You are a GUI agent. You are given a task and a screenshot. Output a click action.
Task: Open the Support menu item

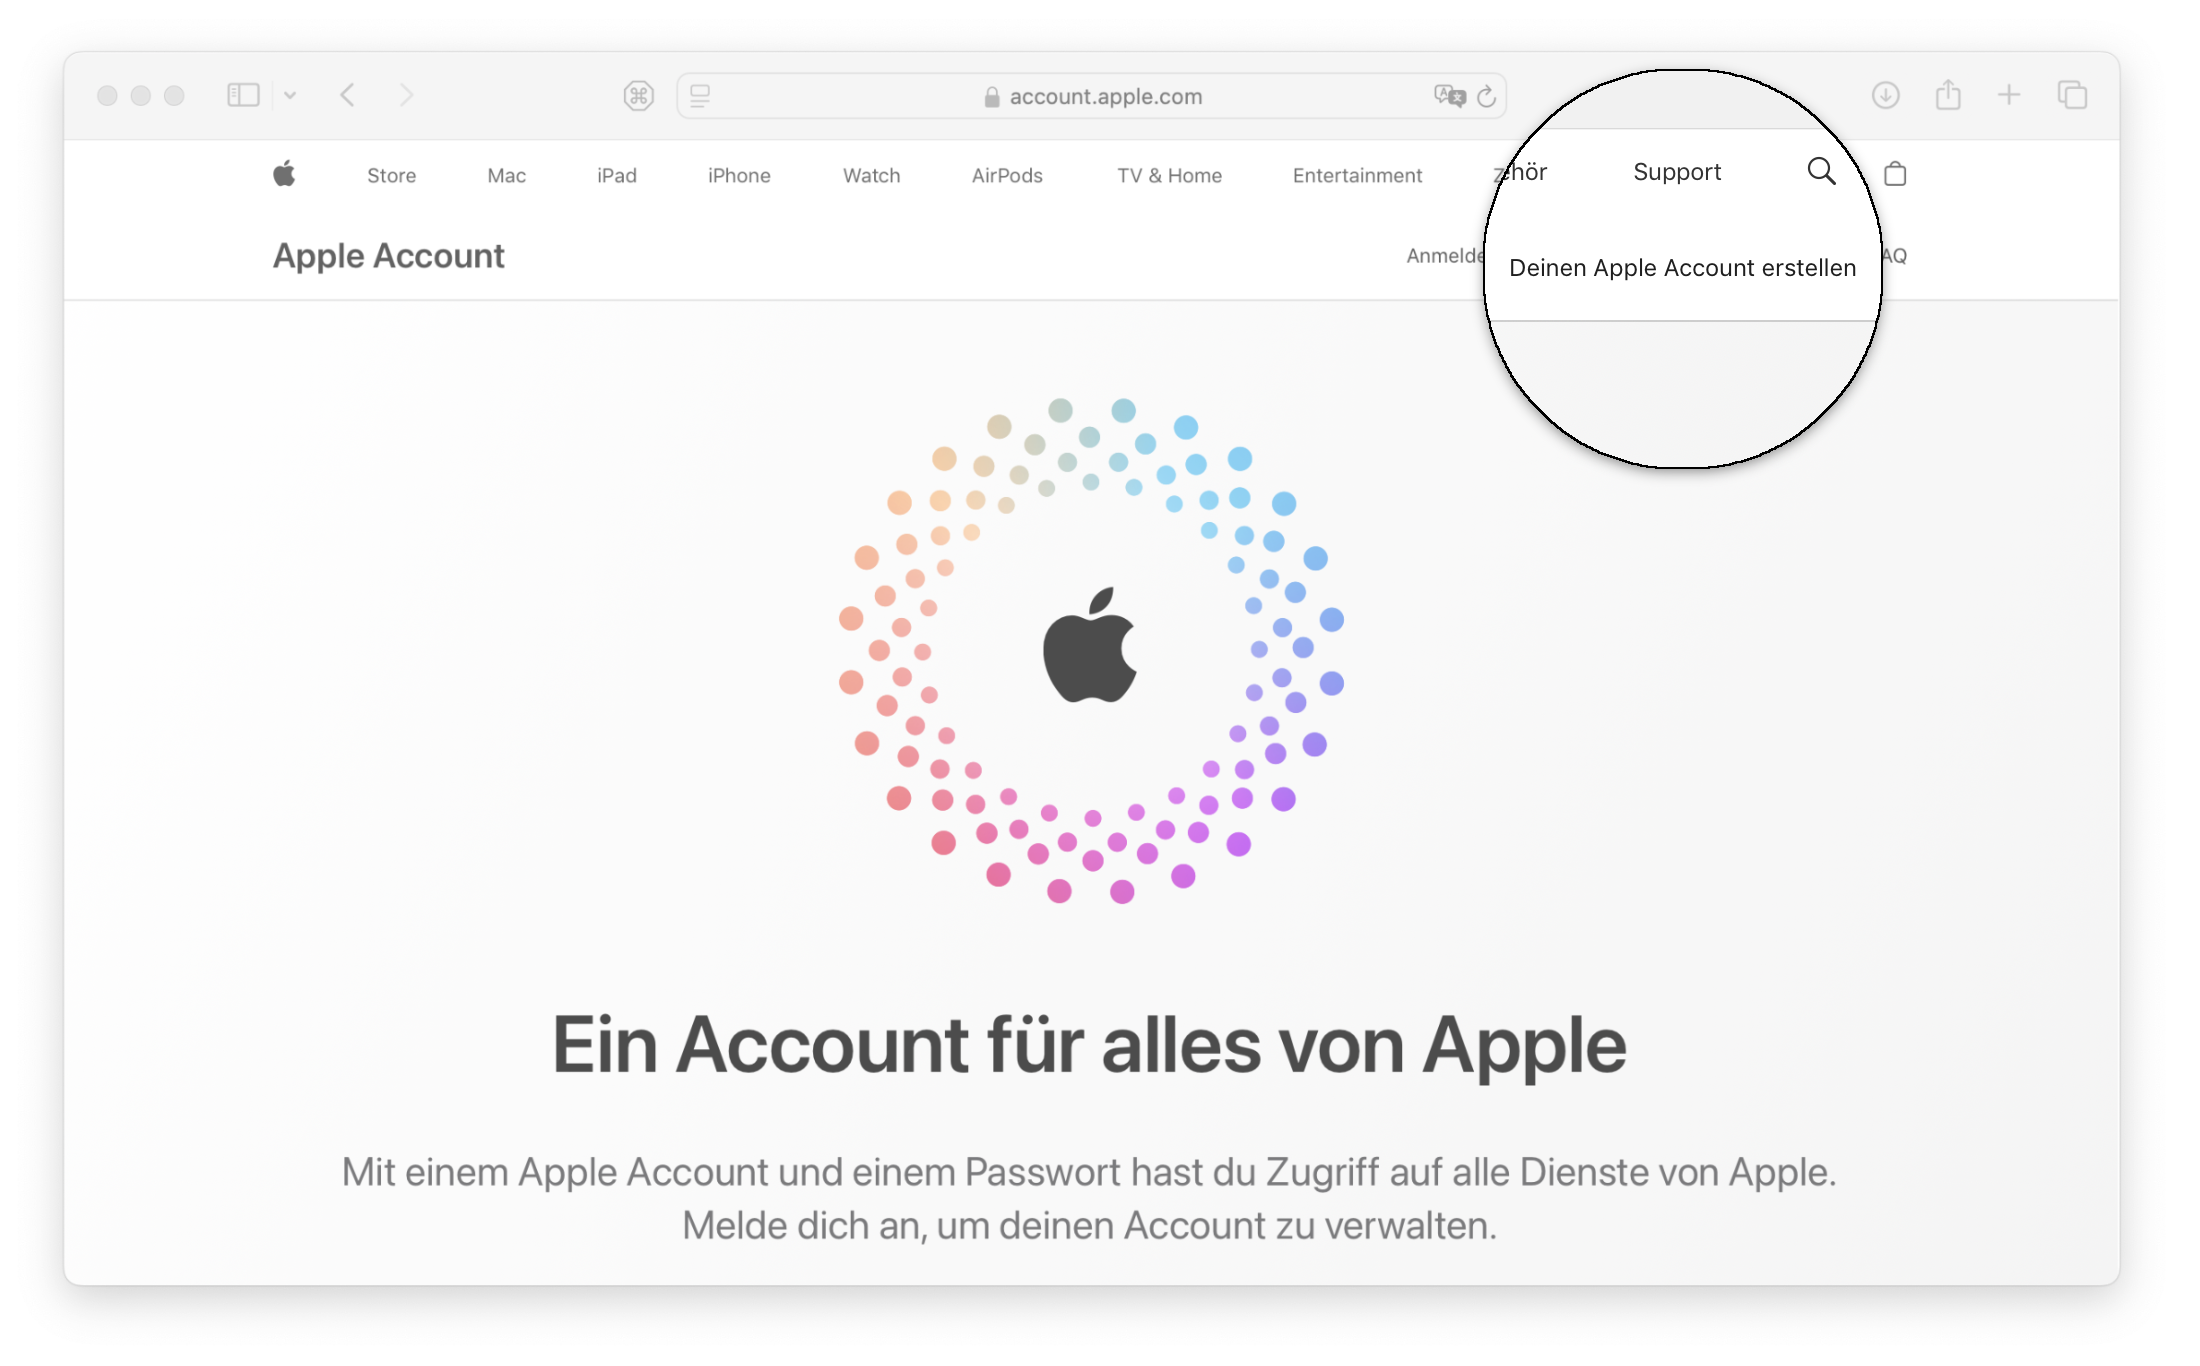(x=1674, y=172)
